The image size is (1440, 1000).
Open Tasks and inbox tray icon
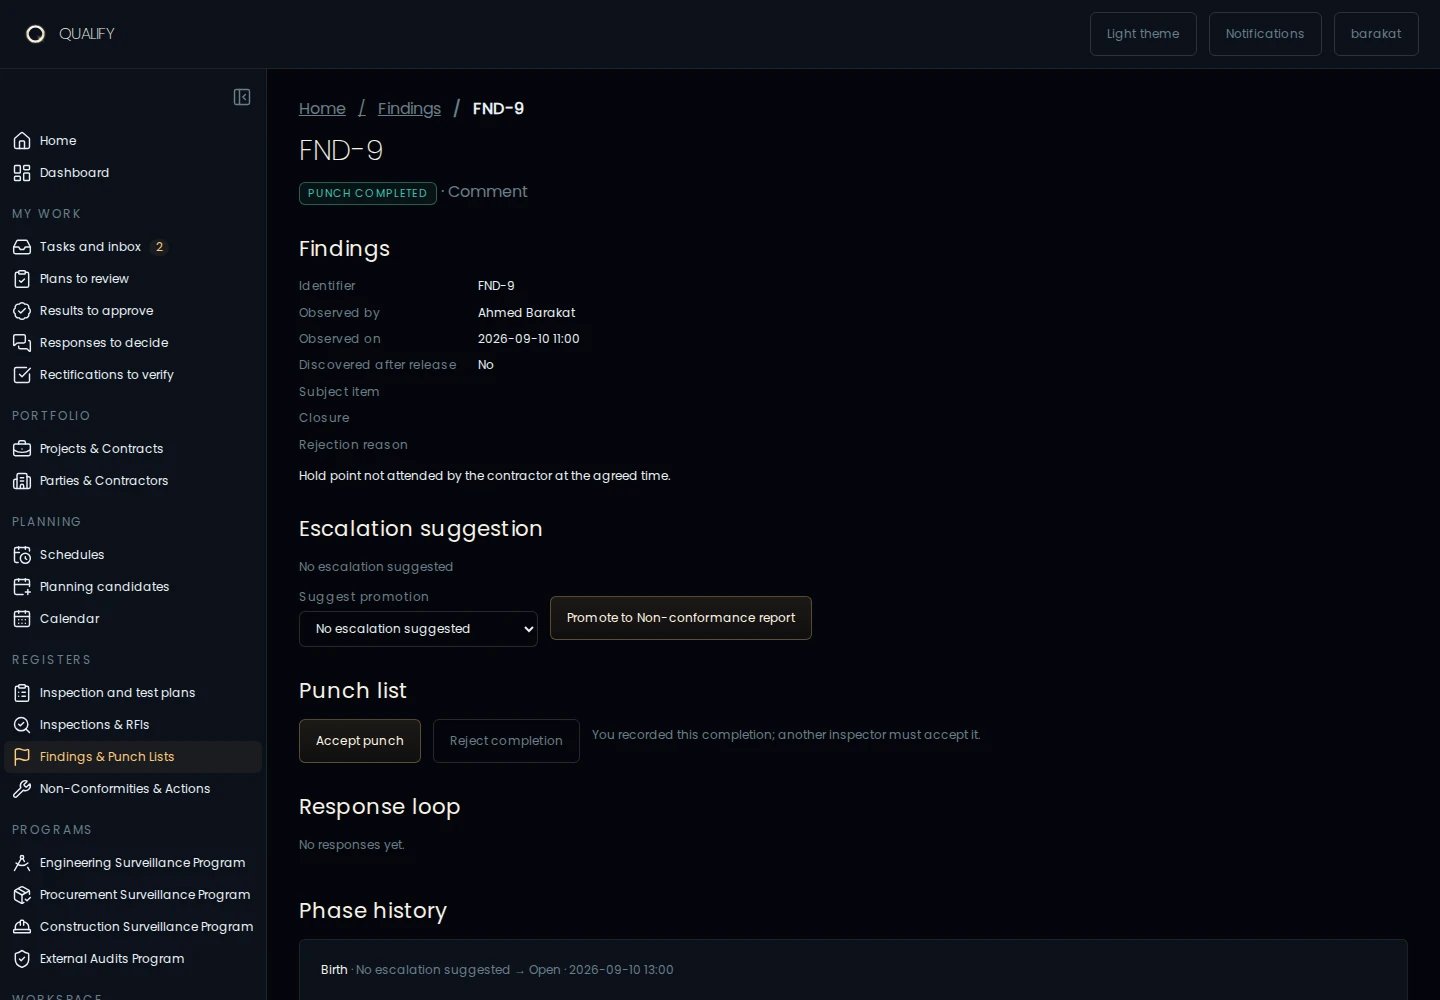tap(22, 247)
